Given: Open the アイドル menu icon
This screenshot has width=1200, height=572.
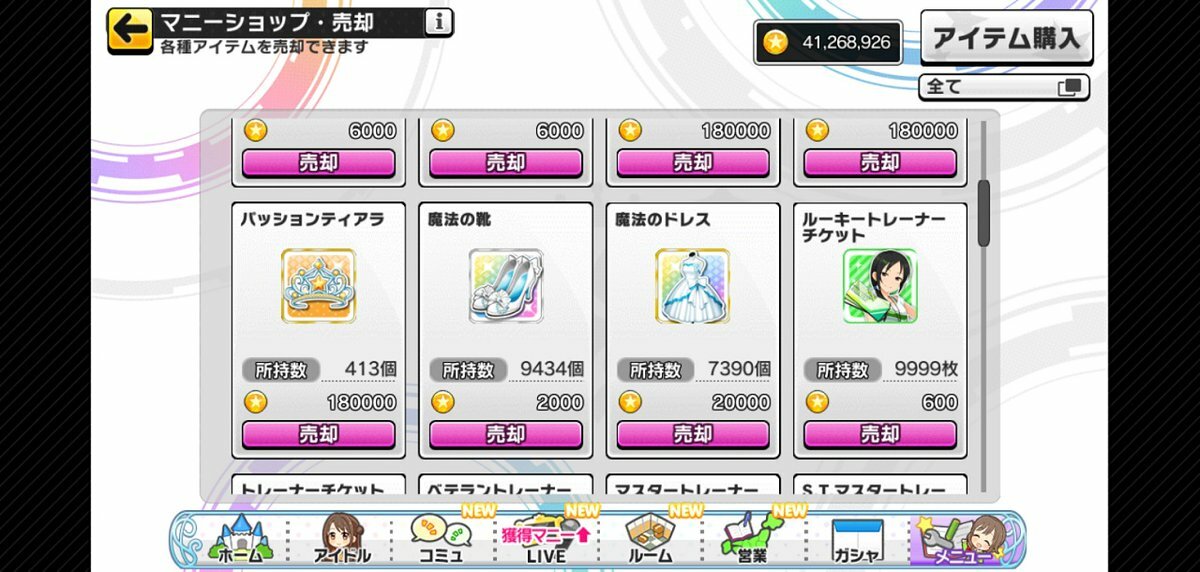Looking at the screenshot, I should 343,540.
